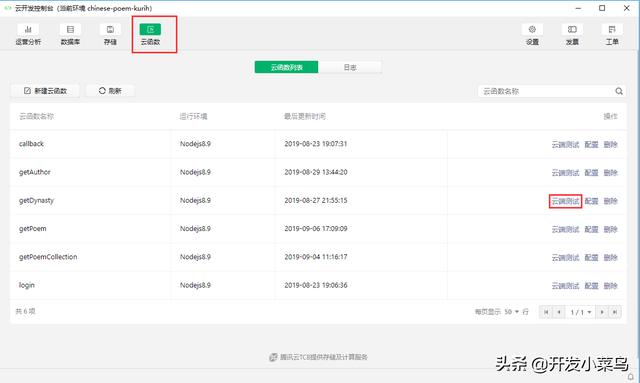Image resolution: width=640 pixels, height=383 pixels.
Task: Click the 腾讯云TCB footer text
Action: pyautogui.click(x=324, y=357)
